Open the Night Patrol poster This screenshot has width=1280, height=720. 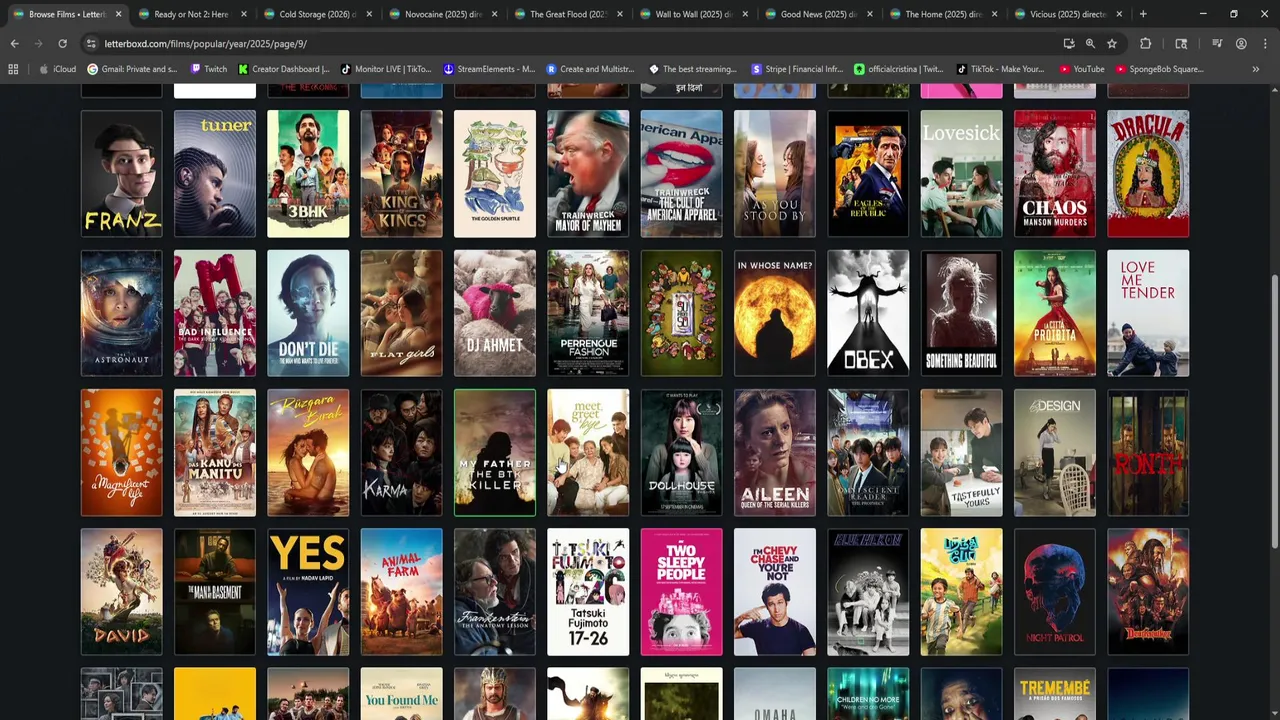coord(1055,592)
